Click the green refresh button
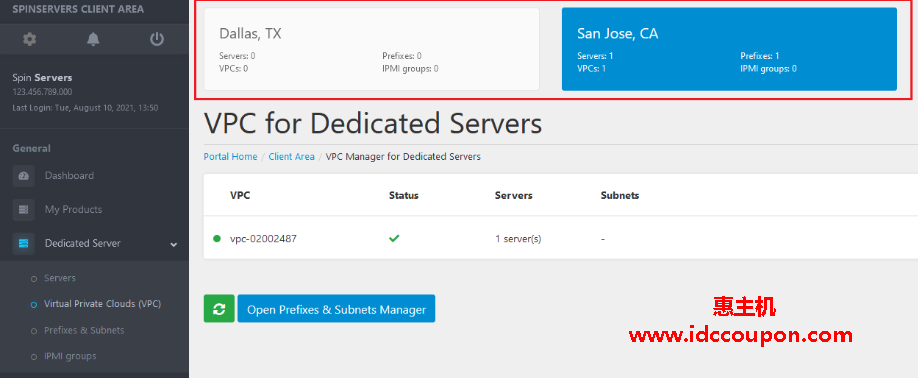 coord(219,308)
